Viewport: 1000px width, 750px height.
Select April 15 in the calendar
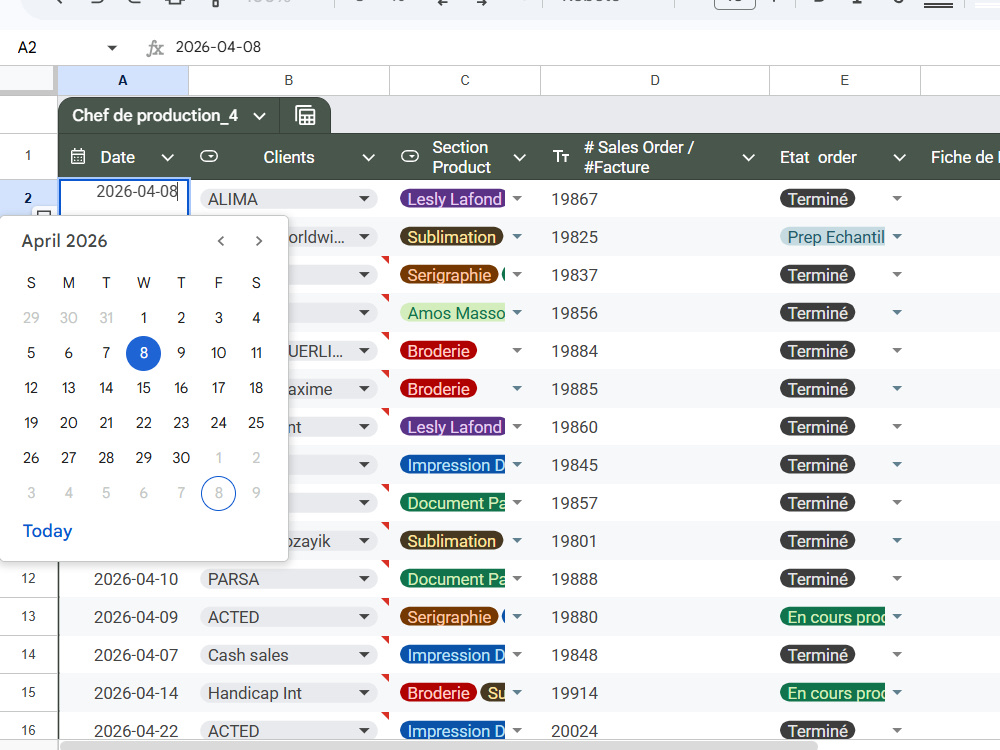pos(143,388)
